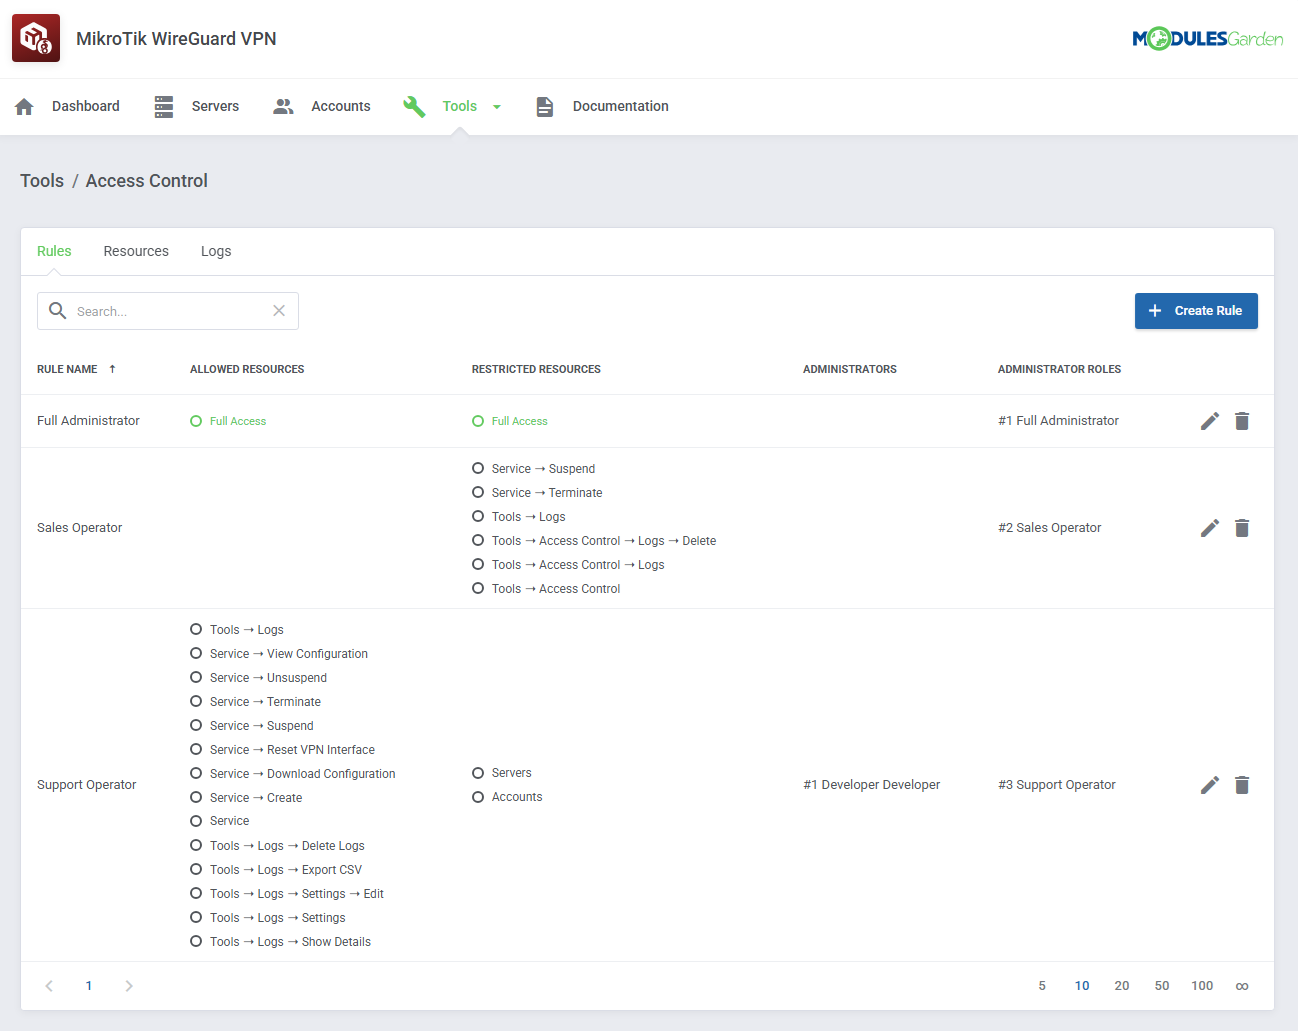Click the Tools wrench icon
Image resolution: width=1298 pixels, height=1031 pixels.
pos(414,107)
